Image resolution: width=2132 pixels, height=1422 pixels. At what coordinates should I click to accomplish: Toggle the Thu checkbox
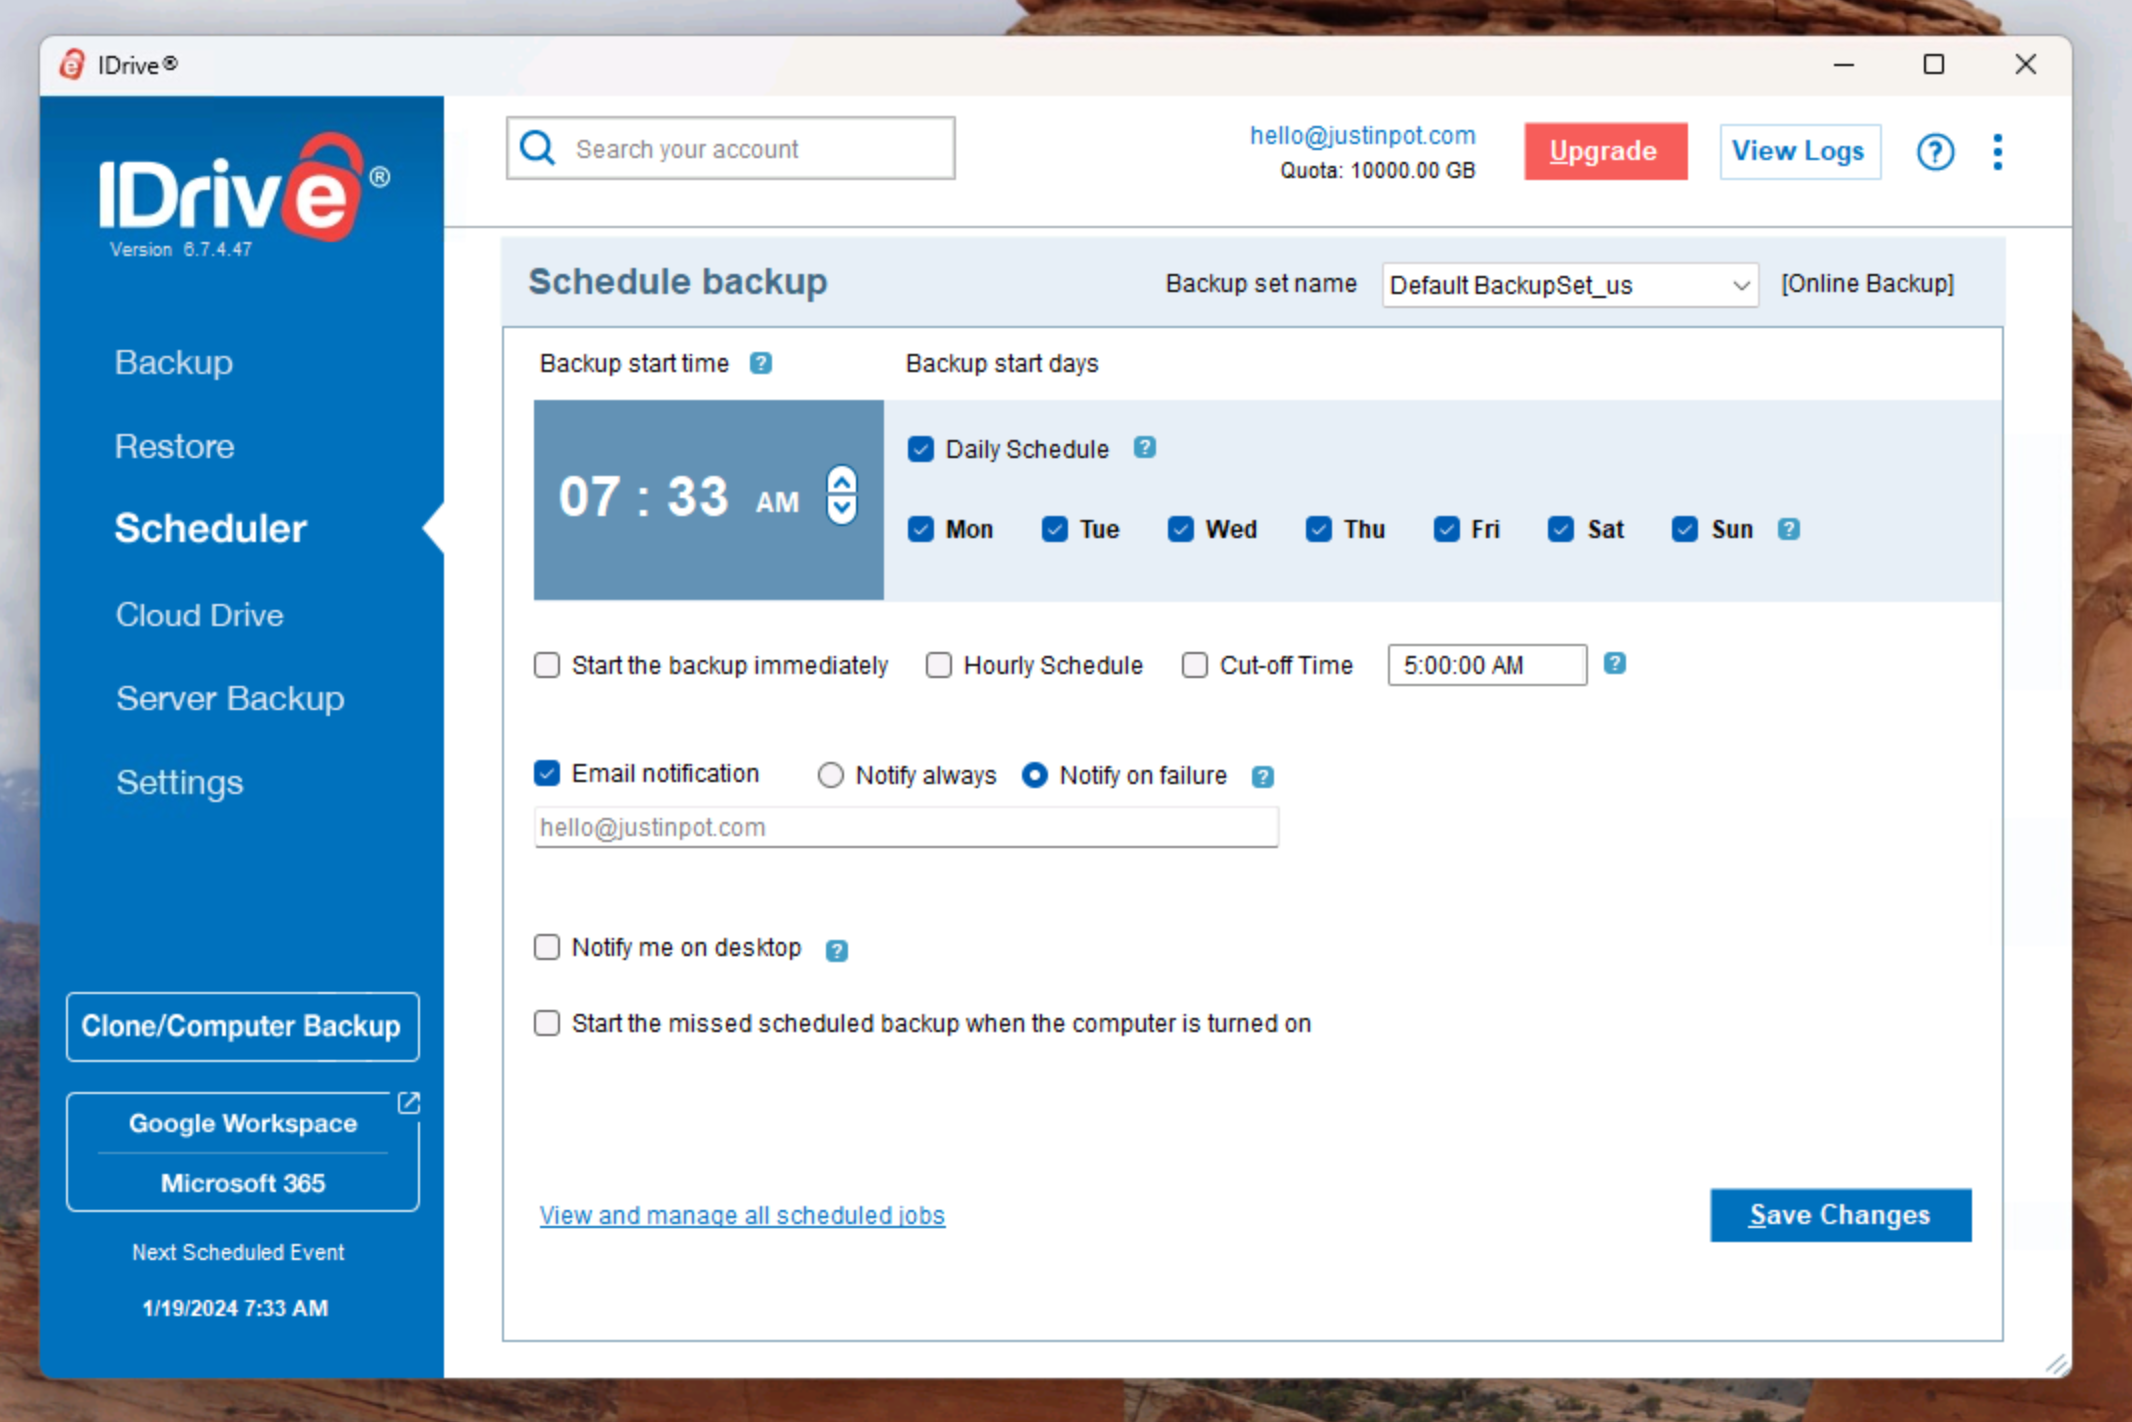coord(1319,529)
